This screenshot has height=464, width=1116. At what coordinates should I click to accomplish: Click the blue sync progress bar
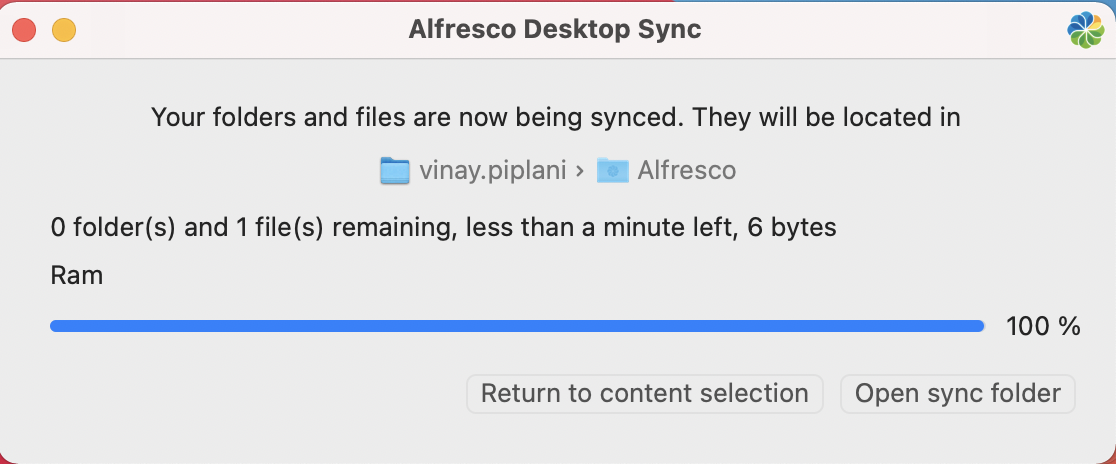(517, 326)
